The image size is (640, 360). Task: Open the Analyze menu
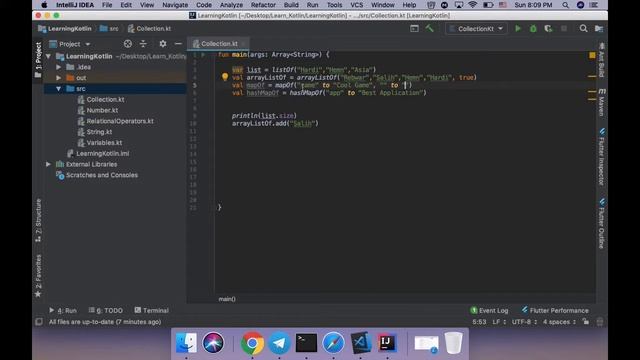[231, 5]
